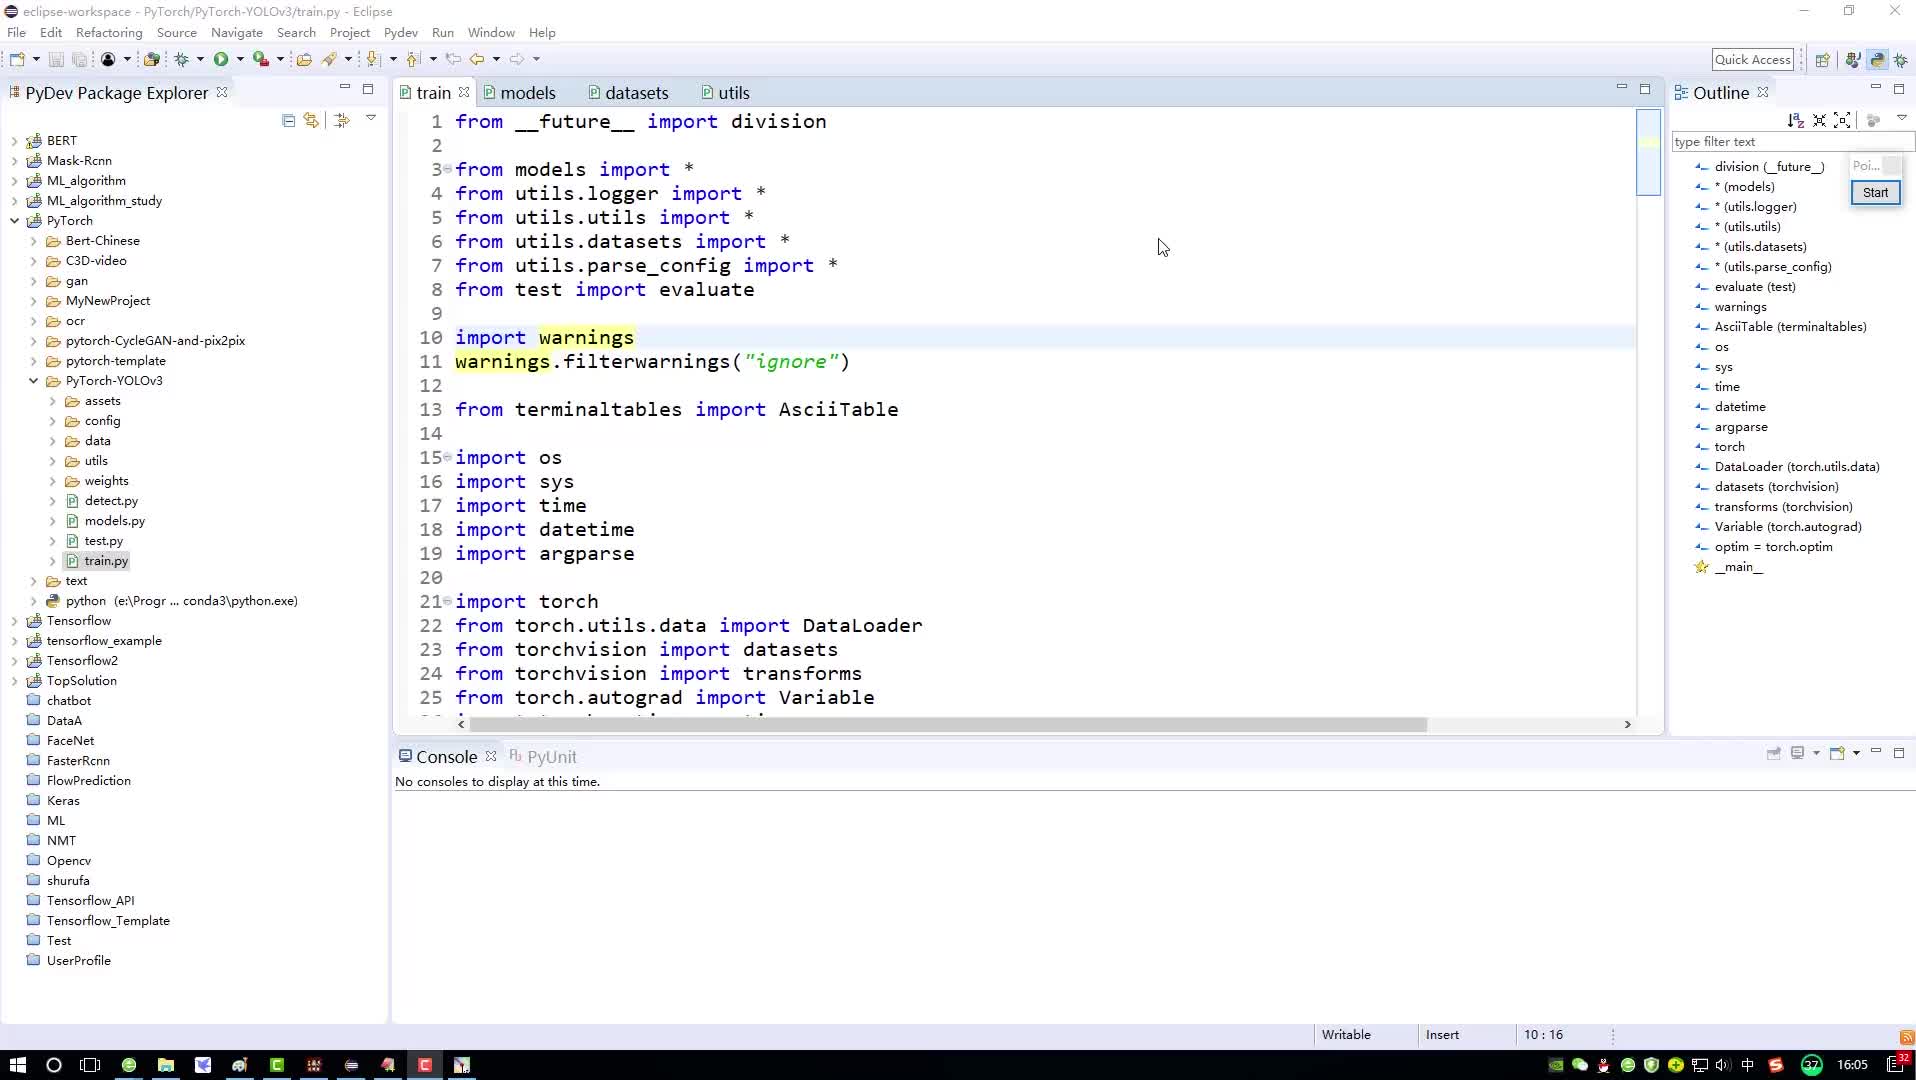This screenshot has height=1080, width=1916.
Task: Click the Display Selected Console icon
Action: pos(1797,753)
